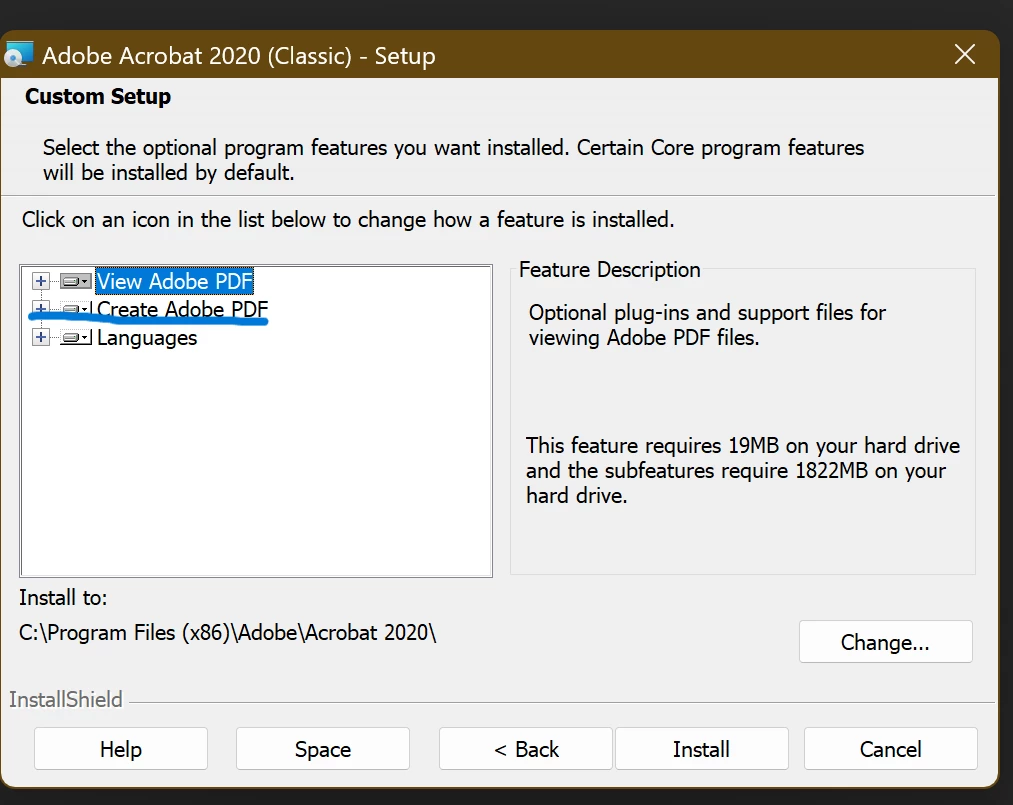Open the Create Adobe PDF drive icon menu

coord(76,310)
